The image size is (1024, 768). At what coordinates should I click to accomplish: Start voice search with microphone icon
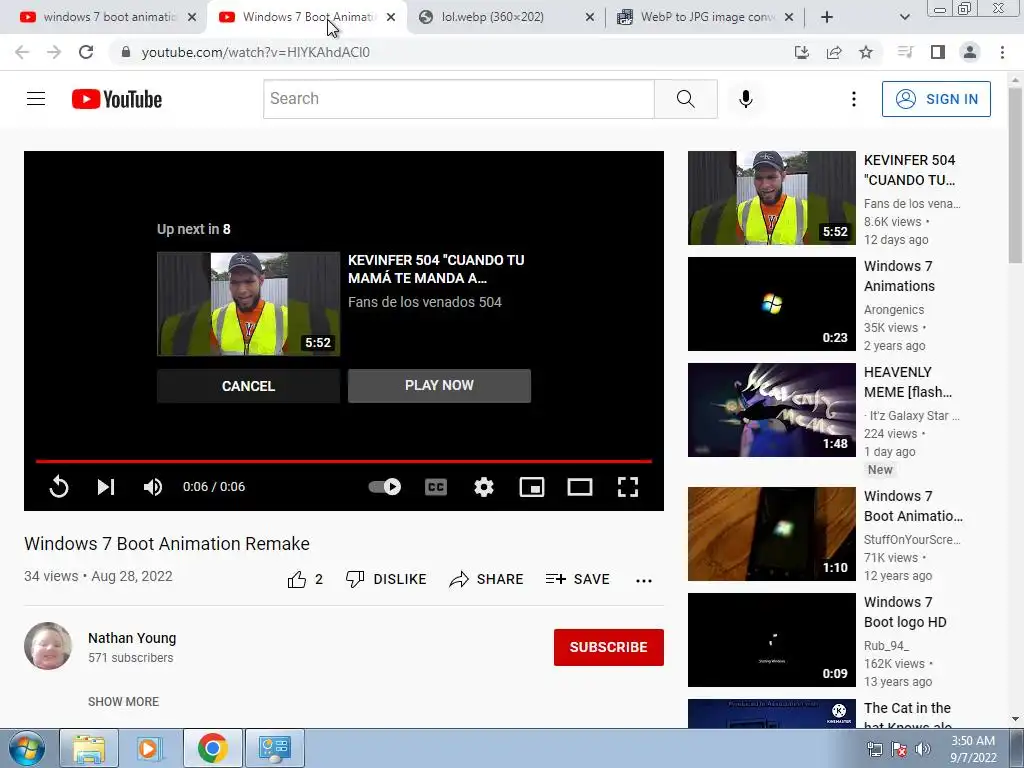(745, 99)
